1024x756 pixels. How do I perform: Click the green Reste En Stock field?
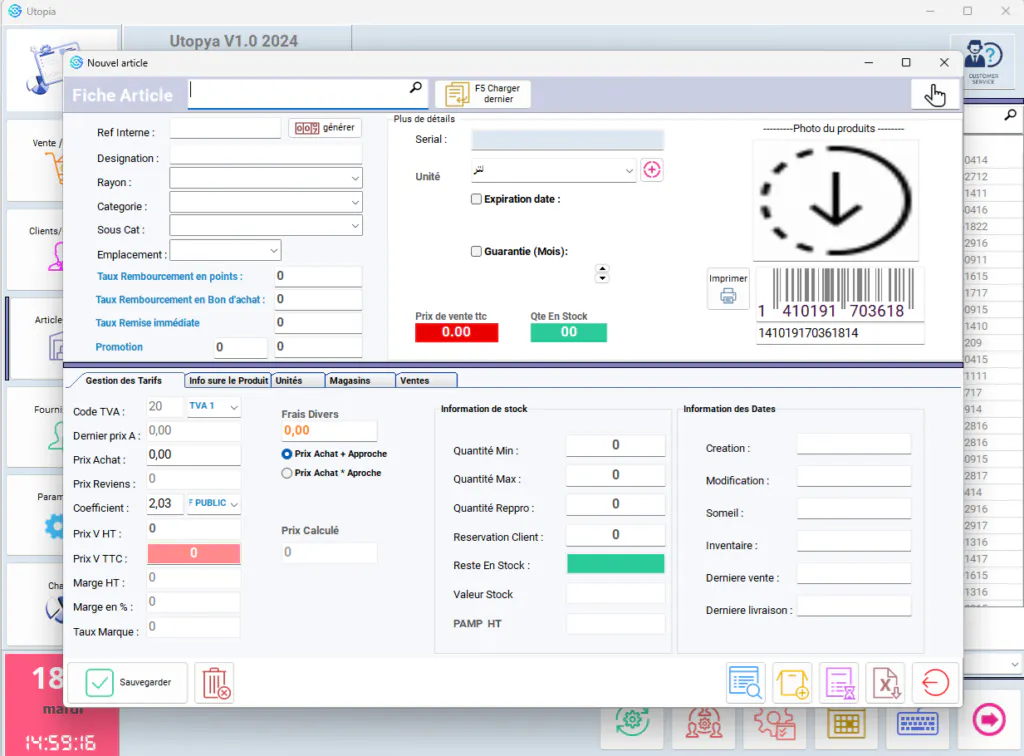[x=615, y=564]
